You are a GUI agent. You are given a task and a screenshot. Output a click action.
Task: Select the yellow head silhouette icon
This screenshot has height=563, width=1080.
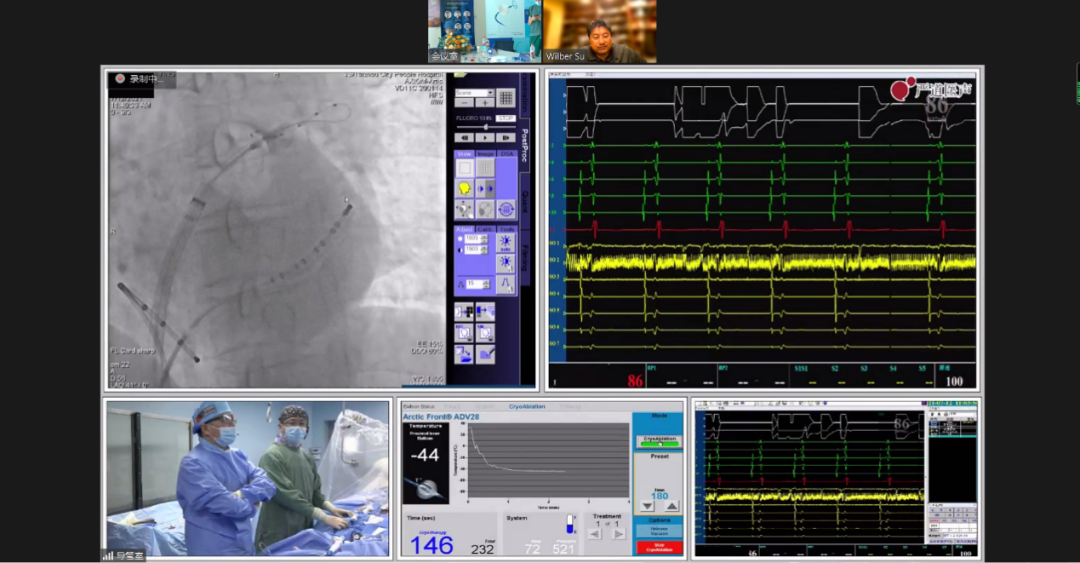pos(465,188)
